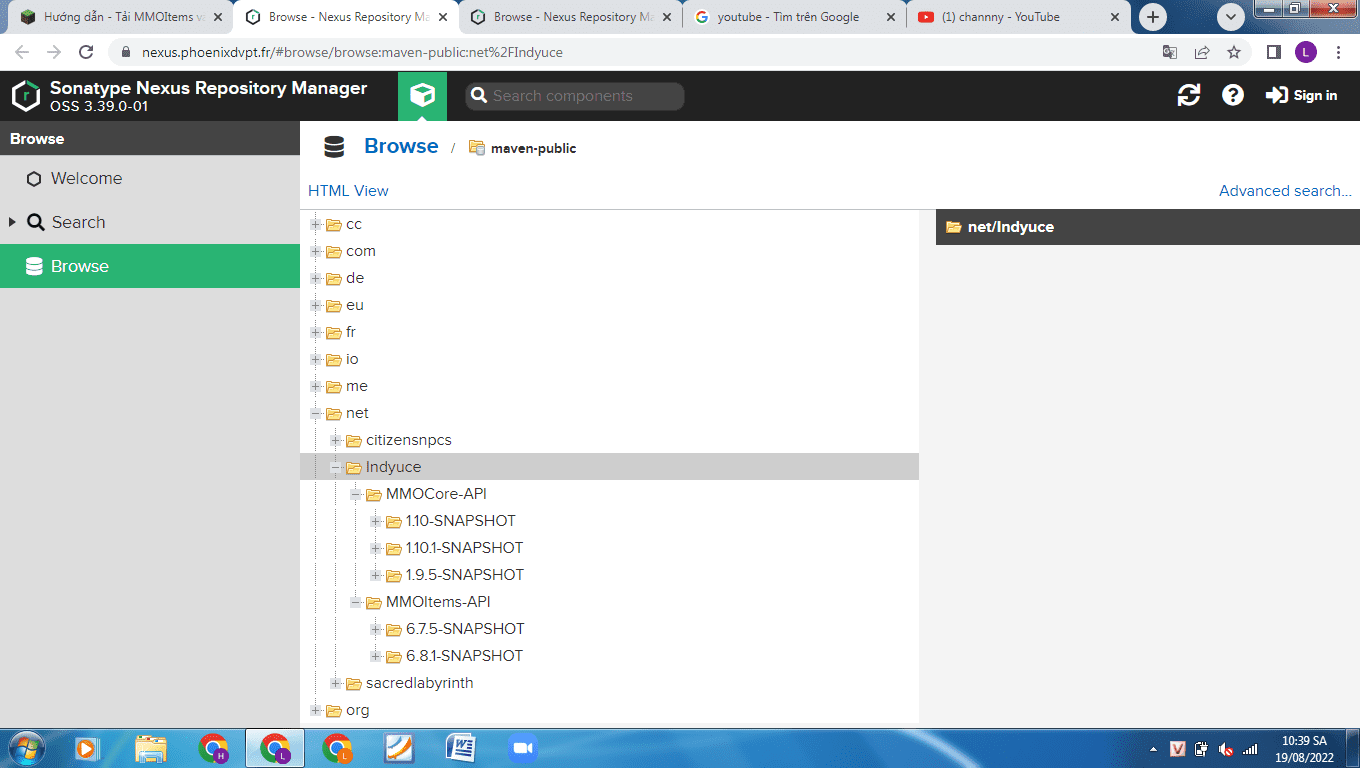
Task: Click the red V icon in system tray
Action: tap(1178, 749)
